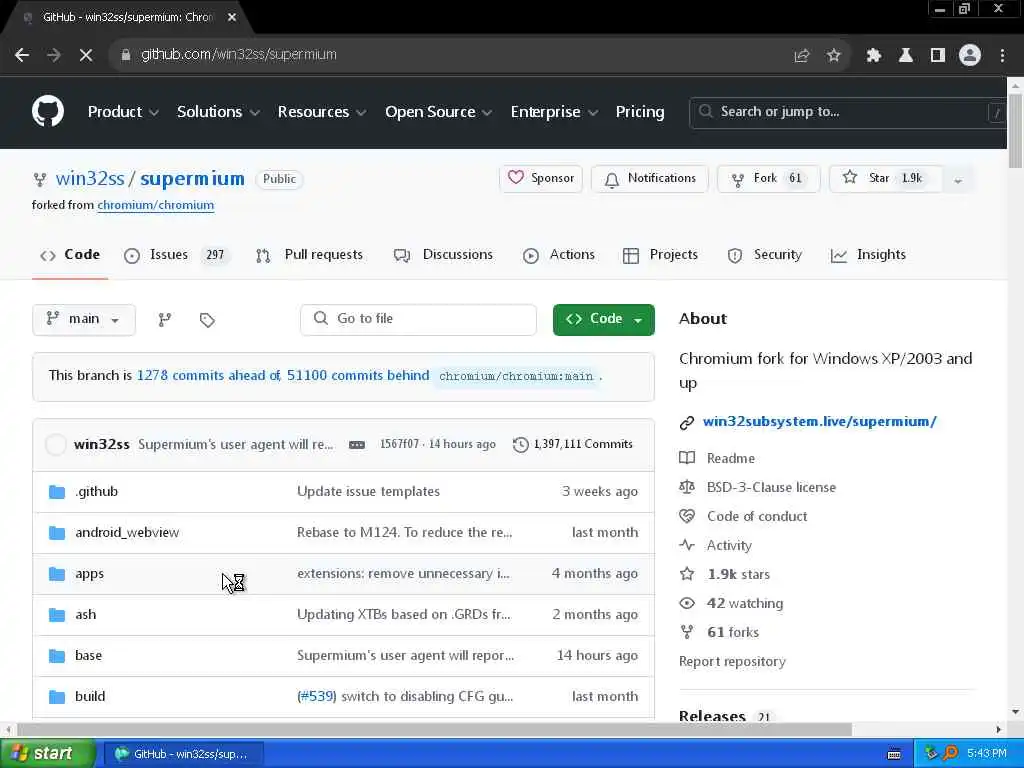Expand the green Code dropdown
The width and height of the screenshot is (1024, 768).
click(x=637, y=319)
